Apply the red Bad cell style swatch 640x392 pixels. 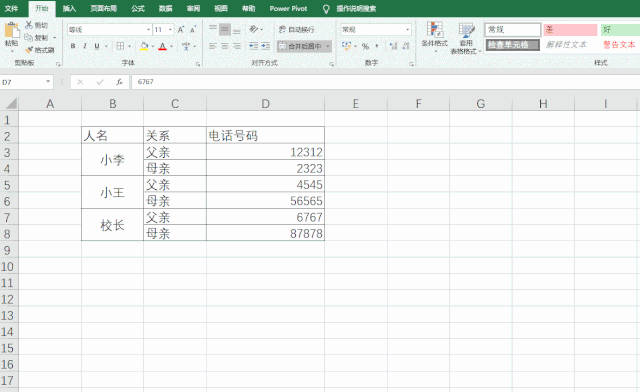click(x=570, y=30)
